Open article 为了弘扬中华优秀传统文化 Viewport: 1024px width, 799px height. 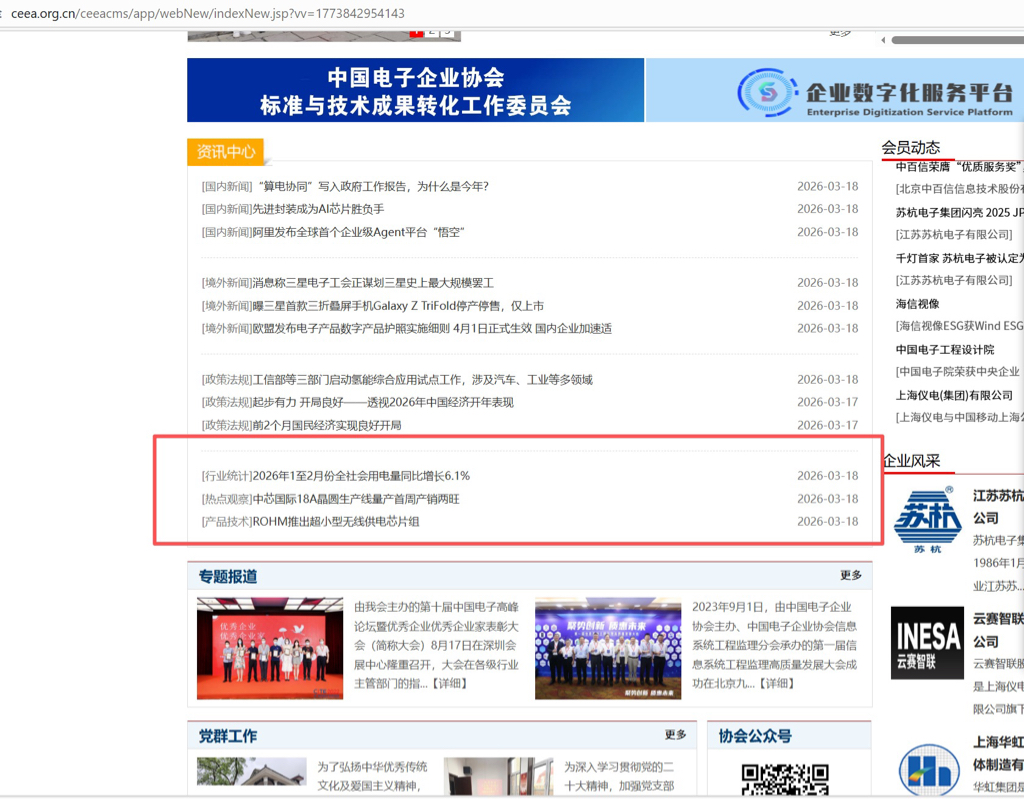tap(372, 776)
